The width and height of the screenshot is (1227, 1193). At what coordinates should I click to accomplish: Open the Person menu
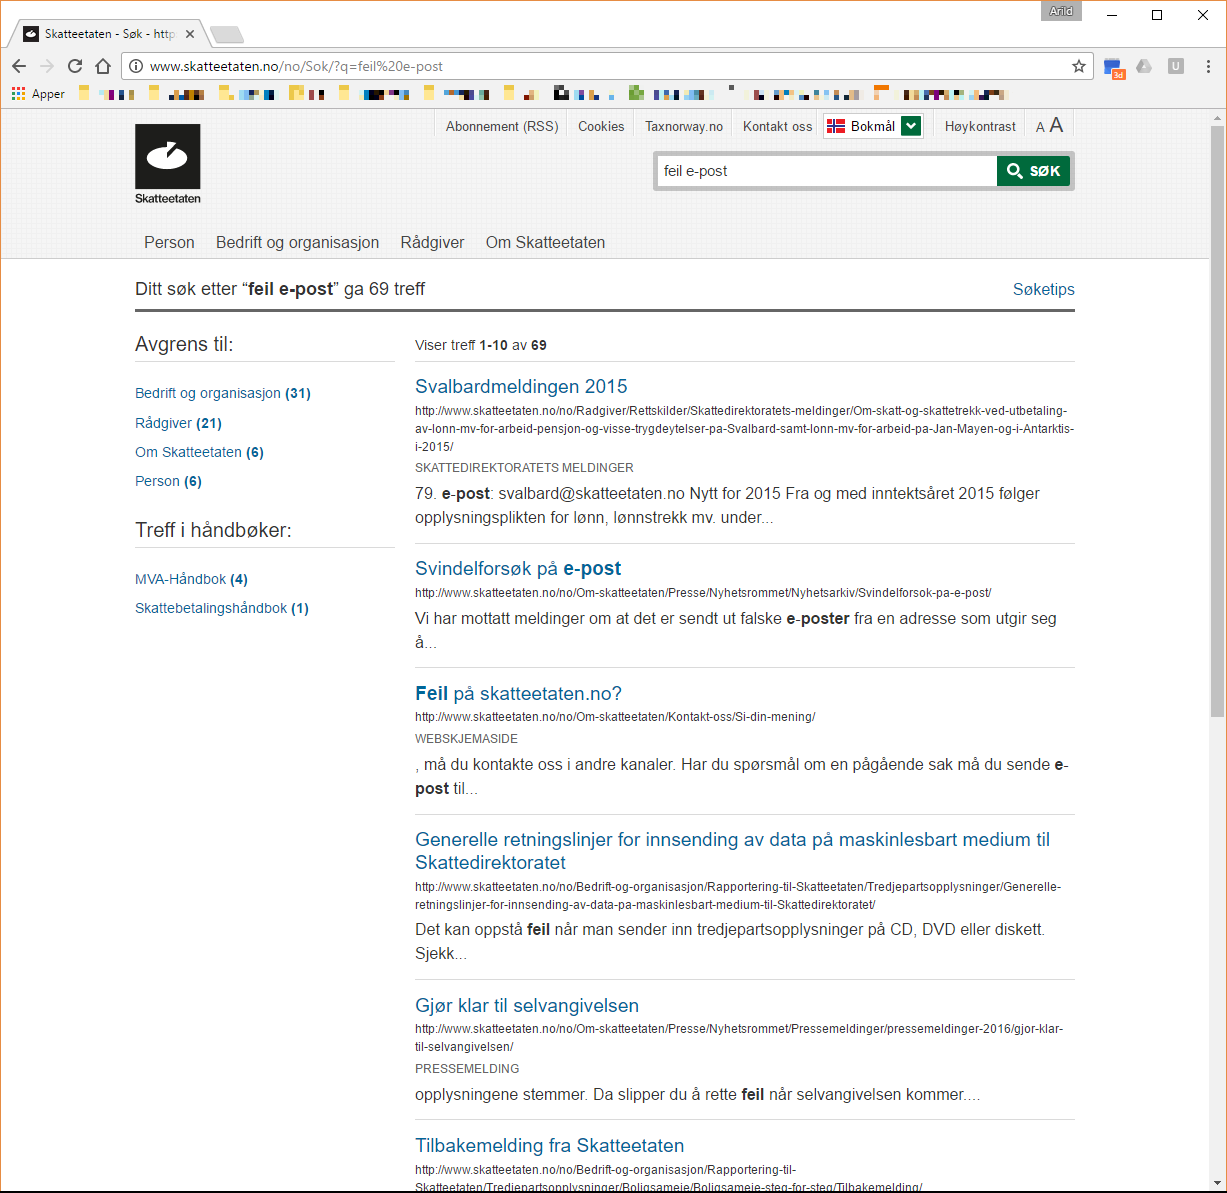169,242
